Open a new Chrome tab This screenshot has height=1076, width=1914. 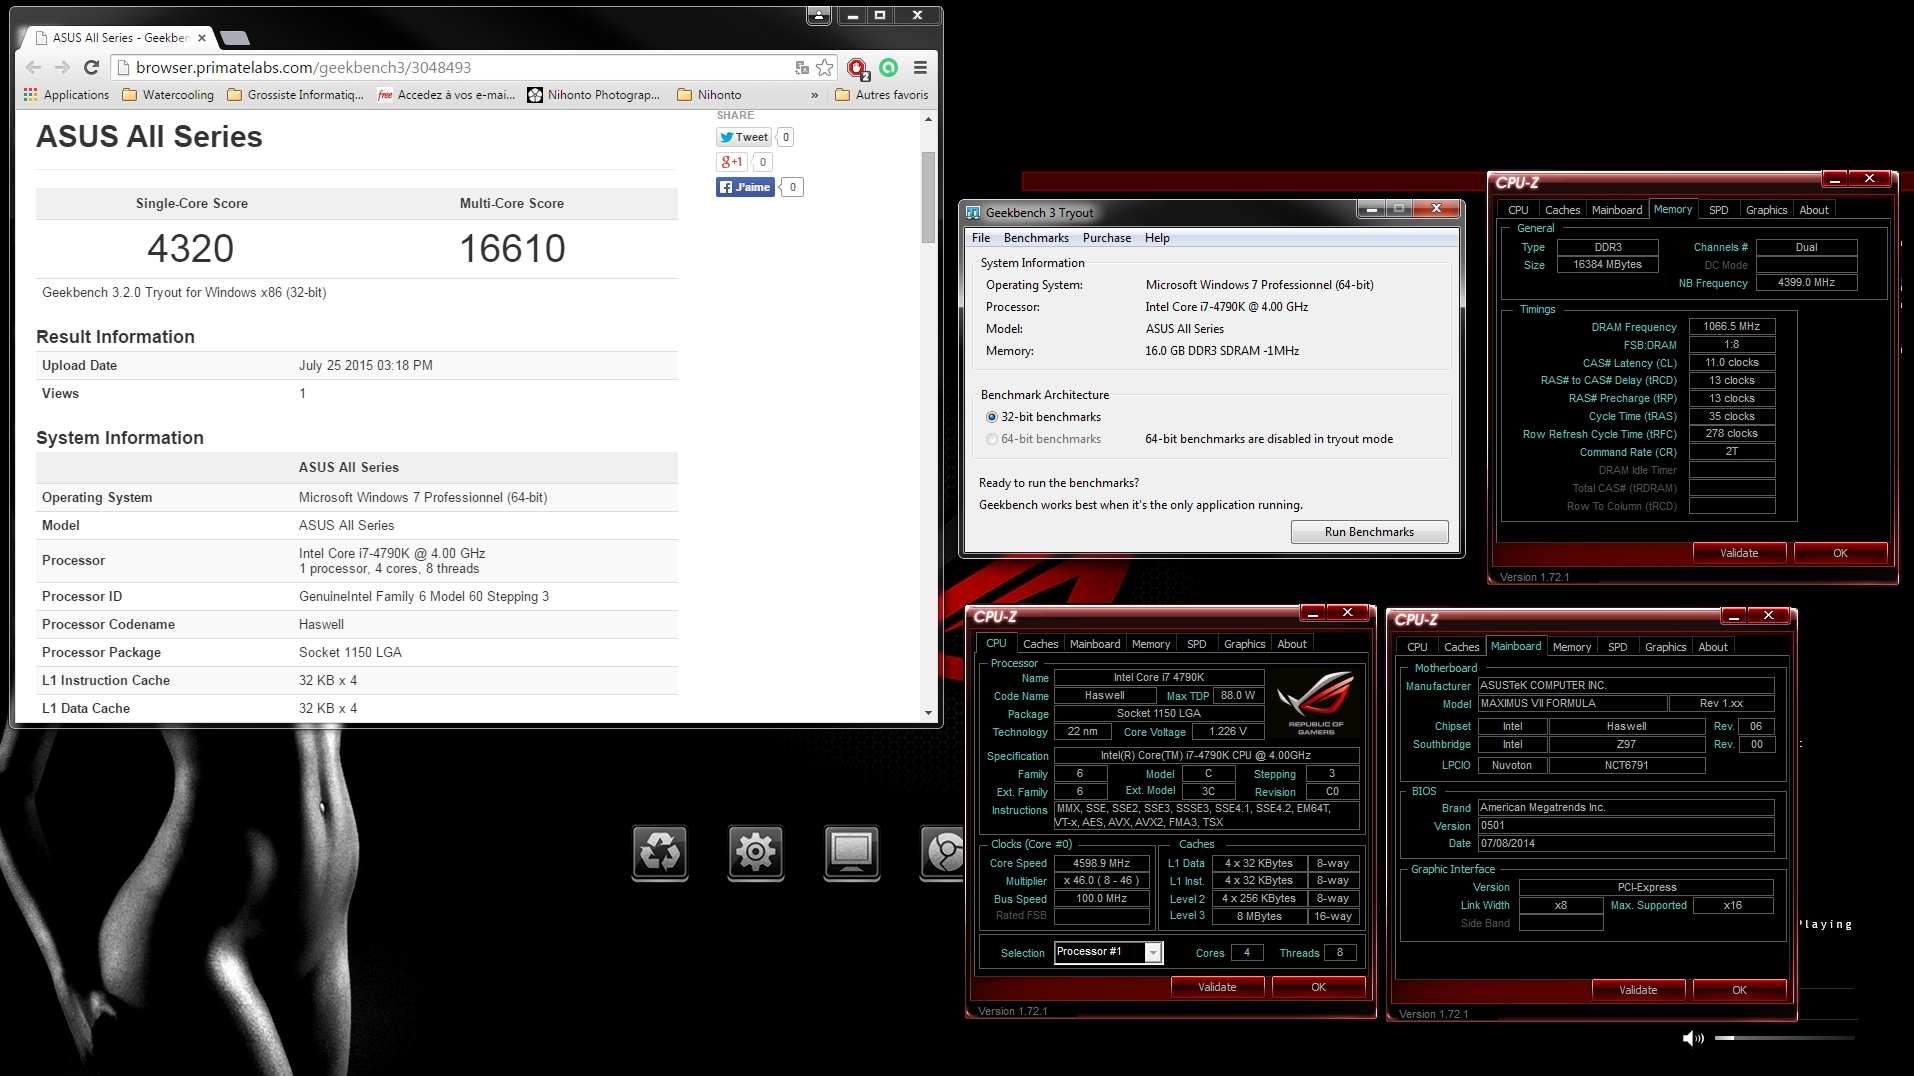pyautogui.click(x=235, y=38)
